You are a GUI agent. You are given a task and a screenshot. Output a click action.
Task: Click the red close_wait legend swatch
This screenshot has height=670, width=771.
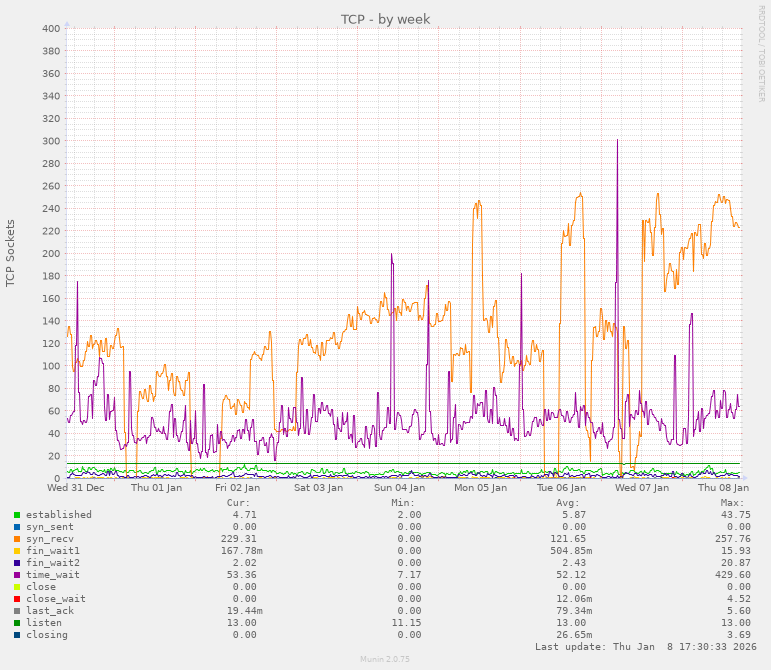coord(17,599)
